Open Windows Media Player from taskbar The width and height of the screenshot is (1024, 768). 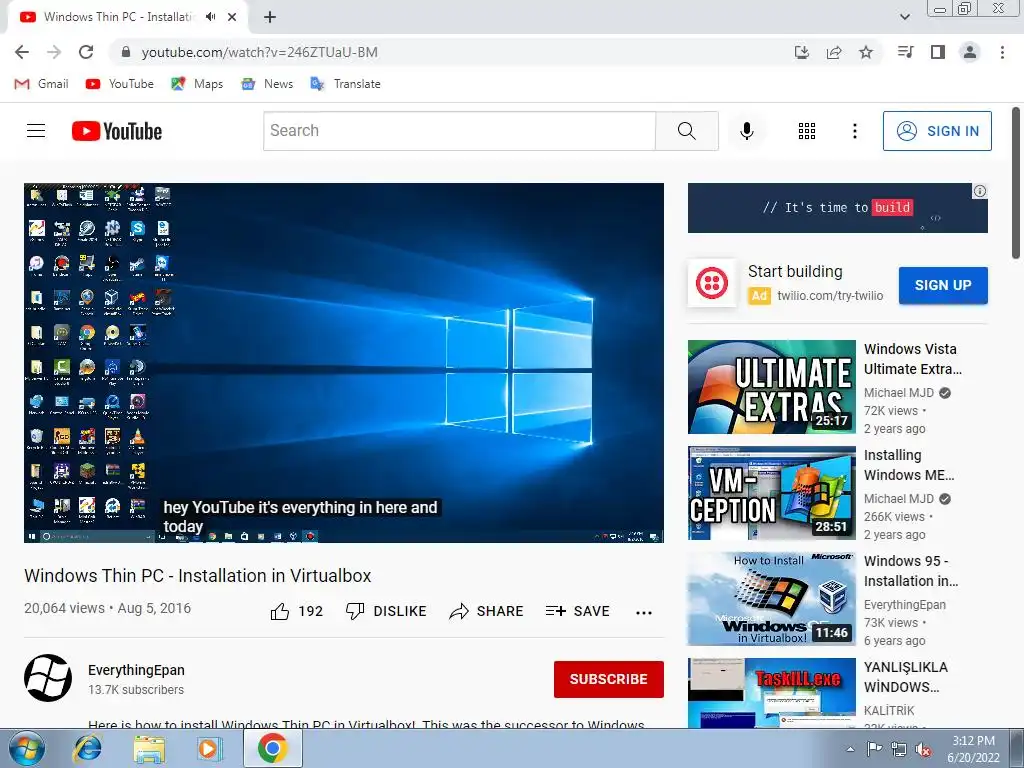pyautogui.click(x=210, y=749)
